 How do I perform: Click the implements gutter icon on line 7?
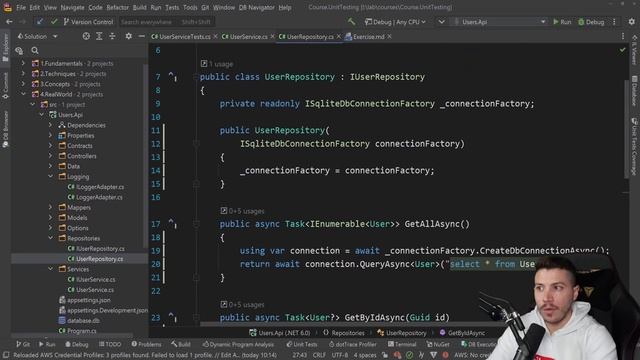172,76
